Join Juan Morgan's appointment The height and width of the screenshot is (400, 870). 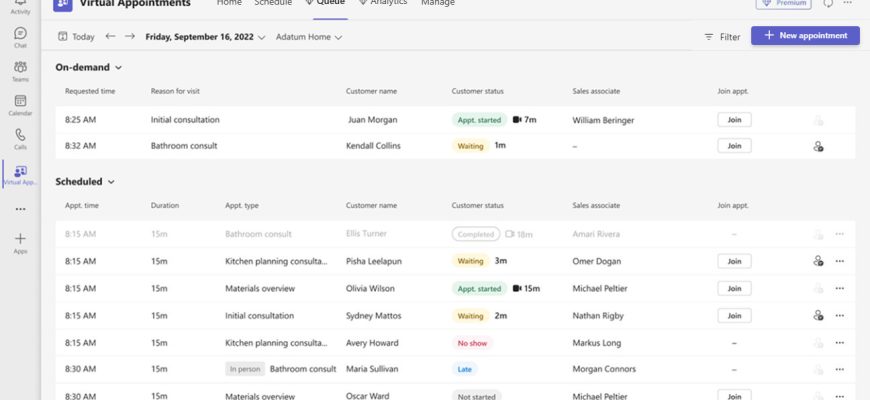(x=734, y=120)
